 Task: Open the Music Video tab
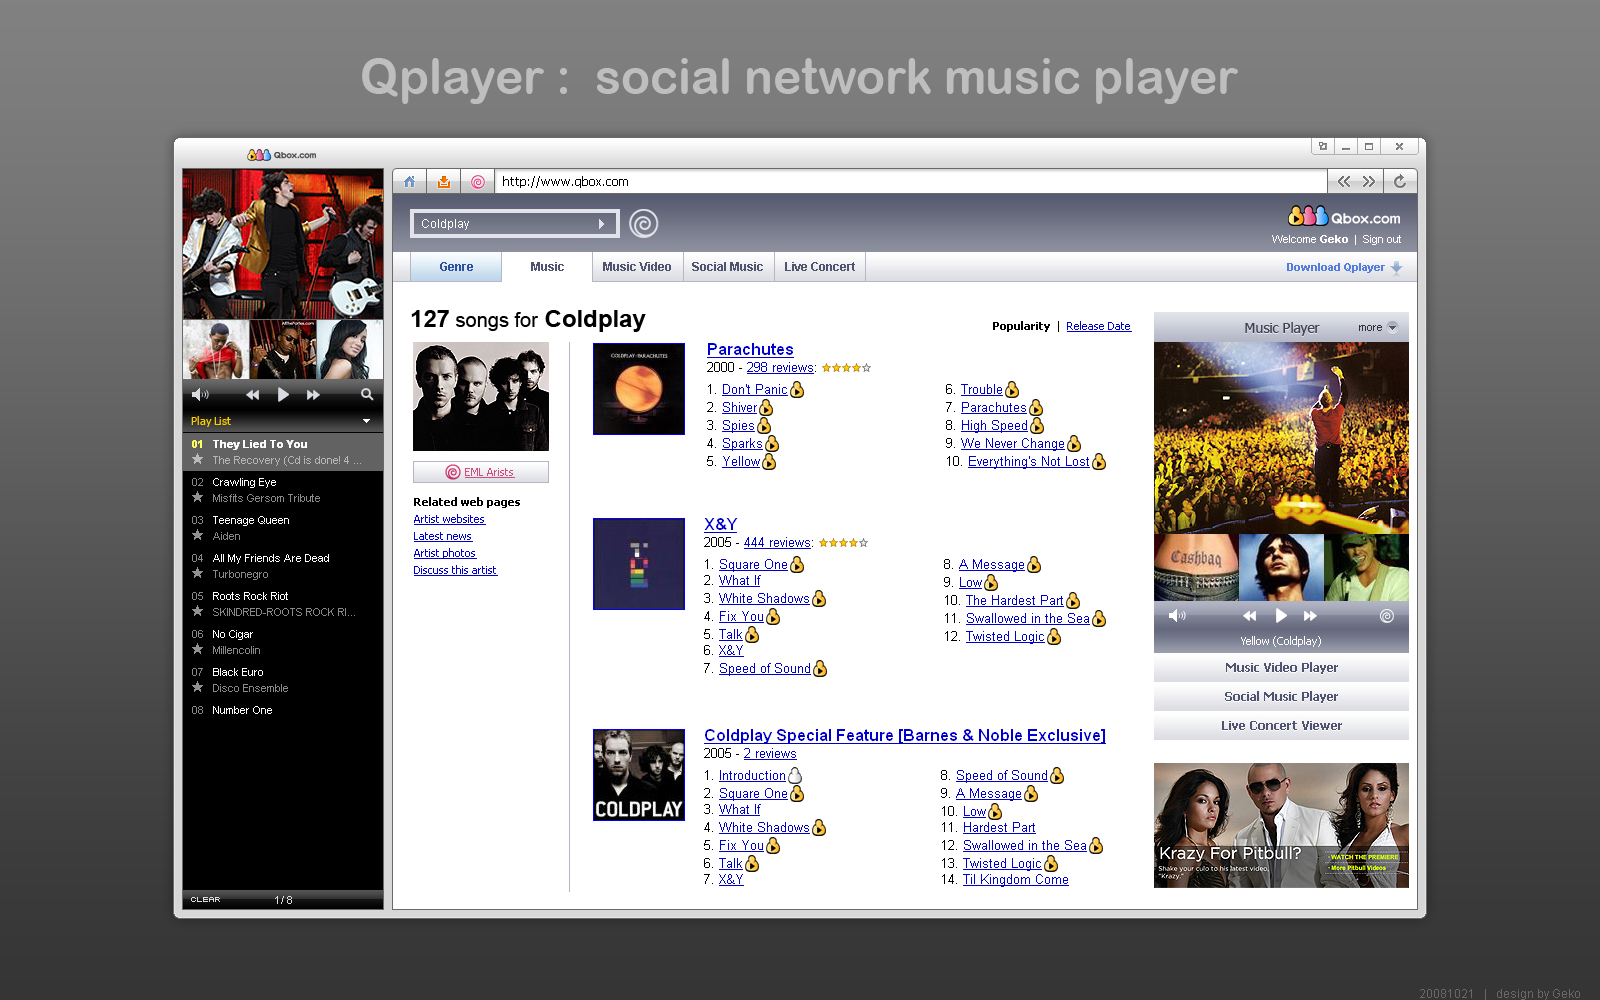[x=637, y=267]
